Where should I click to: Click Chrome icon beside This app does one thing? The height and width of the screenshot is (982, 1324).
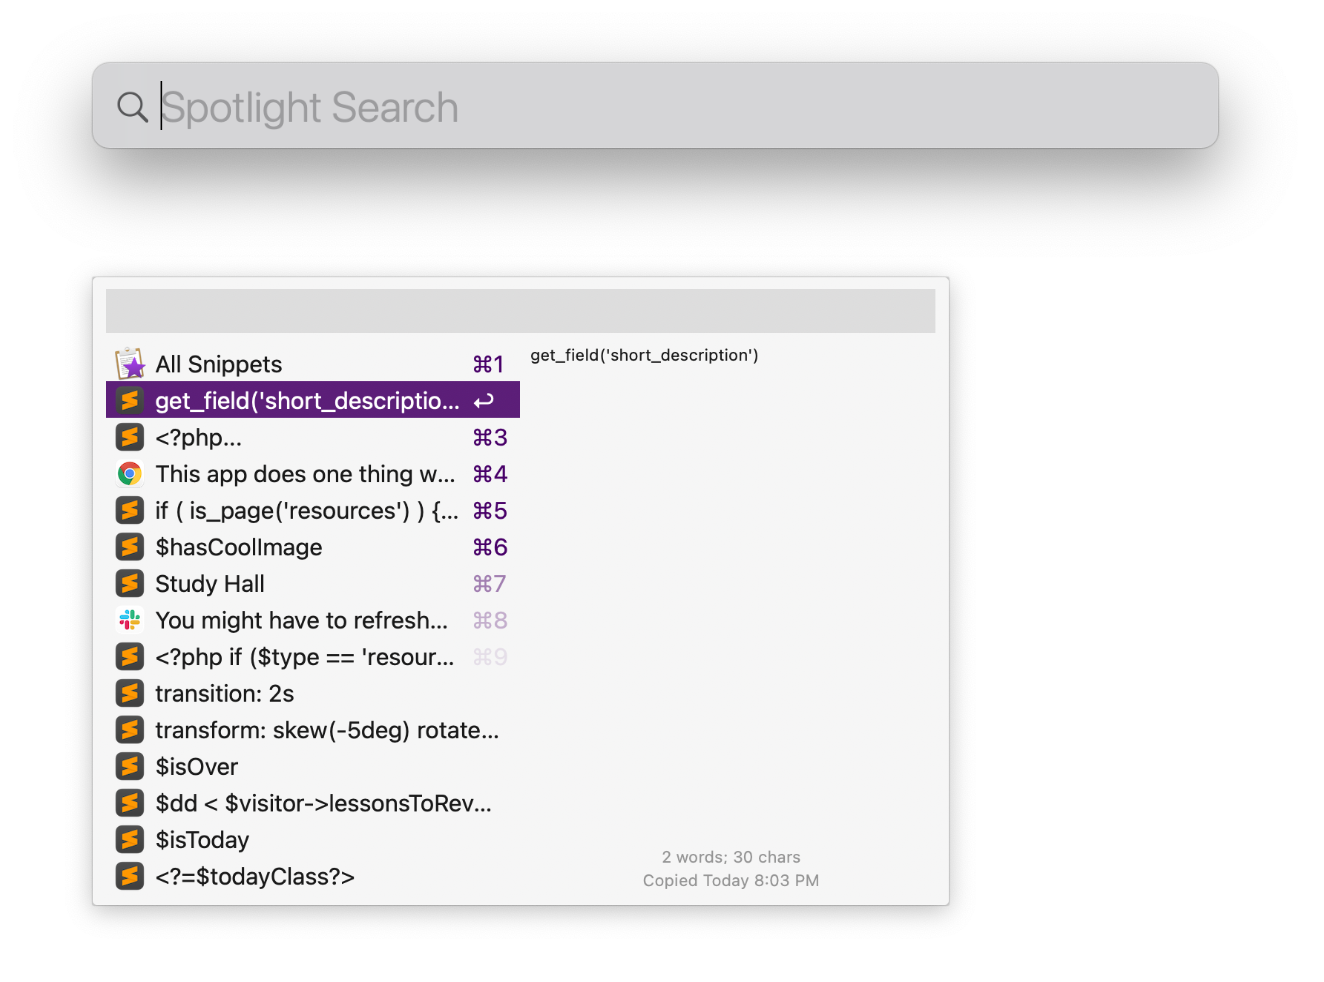(x=130, y=474)
